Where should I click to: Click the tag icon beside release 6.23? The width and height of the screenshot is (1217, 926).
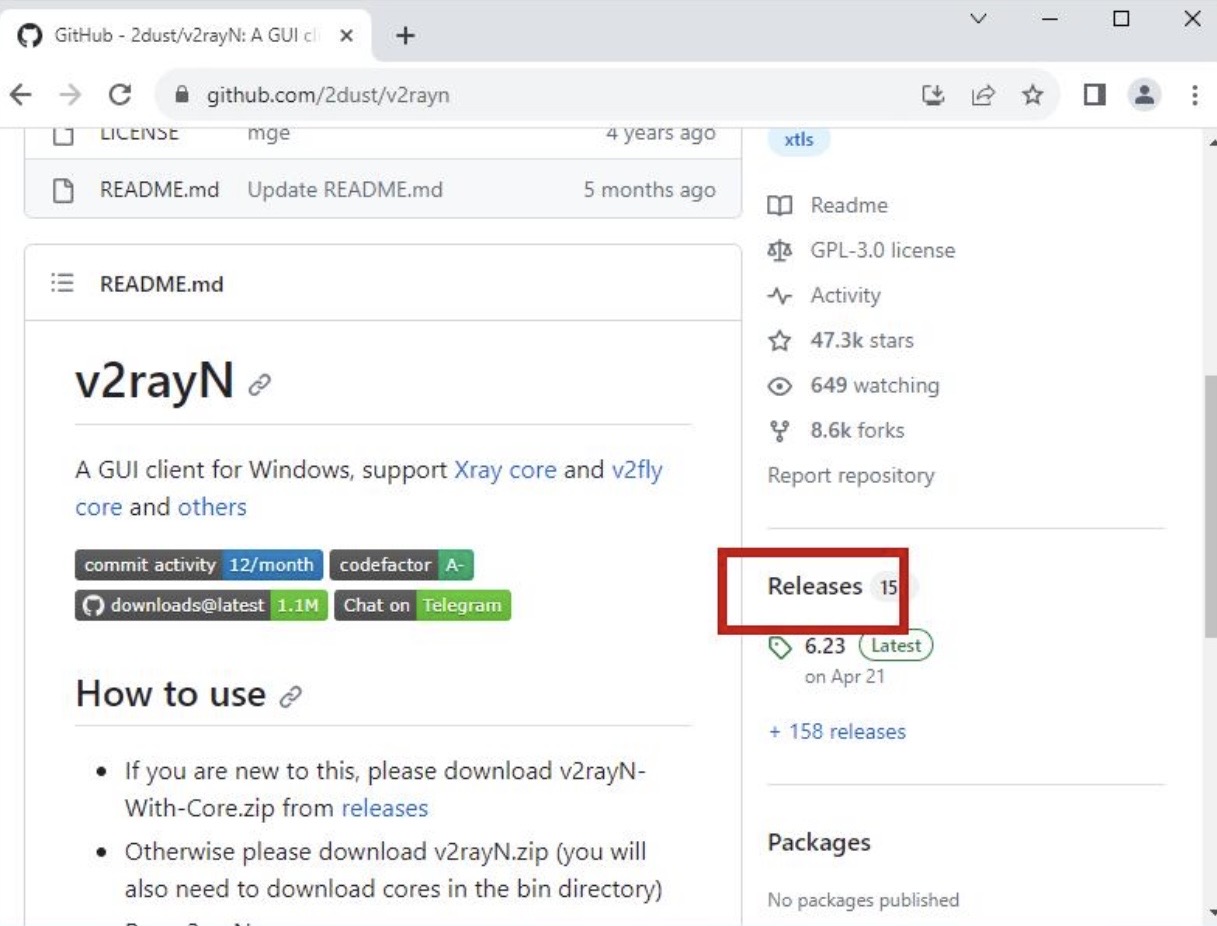coord(780,647)
